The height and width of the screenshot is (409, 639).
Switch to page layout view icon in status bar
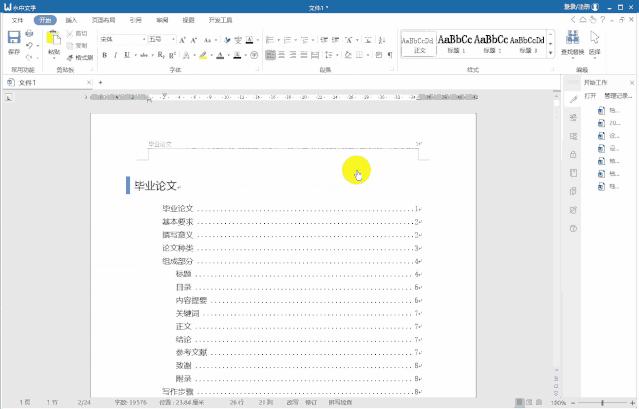(519, 402)
